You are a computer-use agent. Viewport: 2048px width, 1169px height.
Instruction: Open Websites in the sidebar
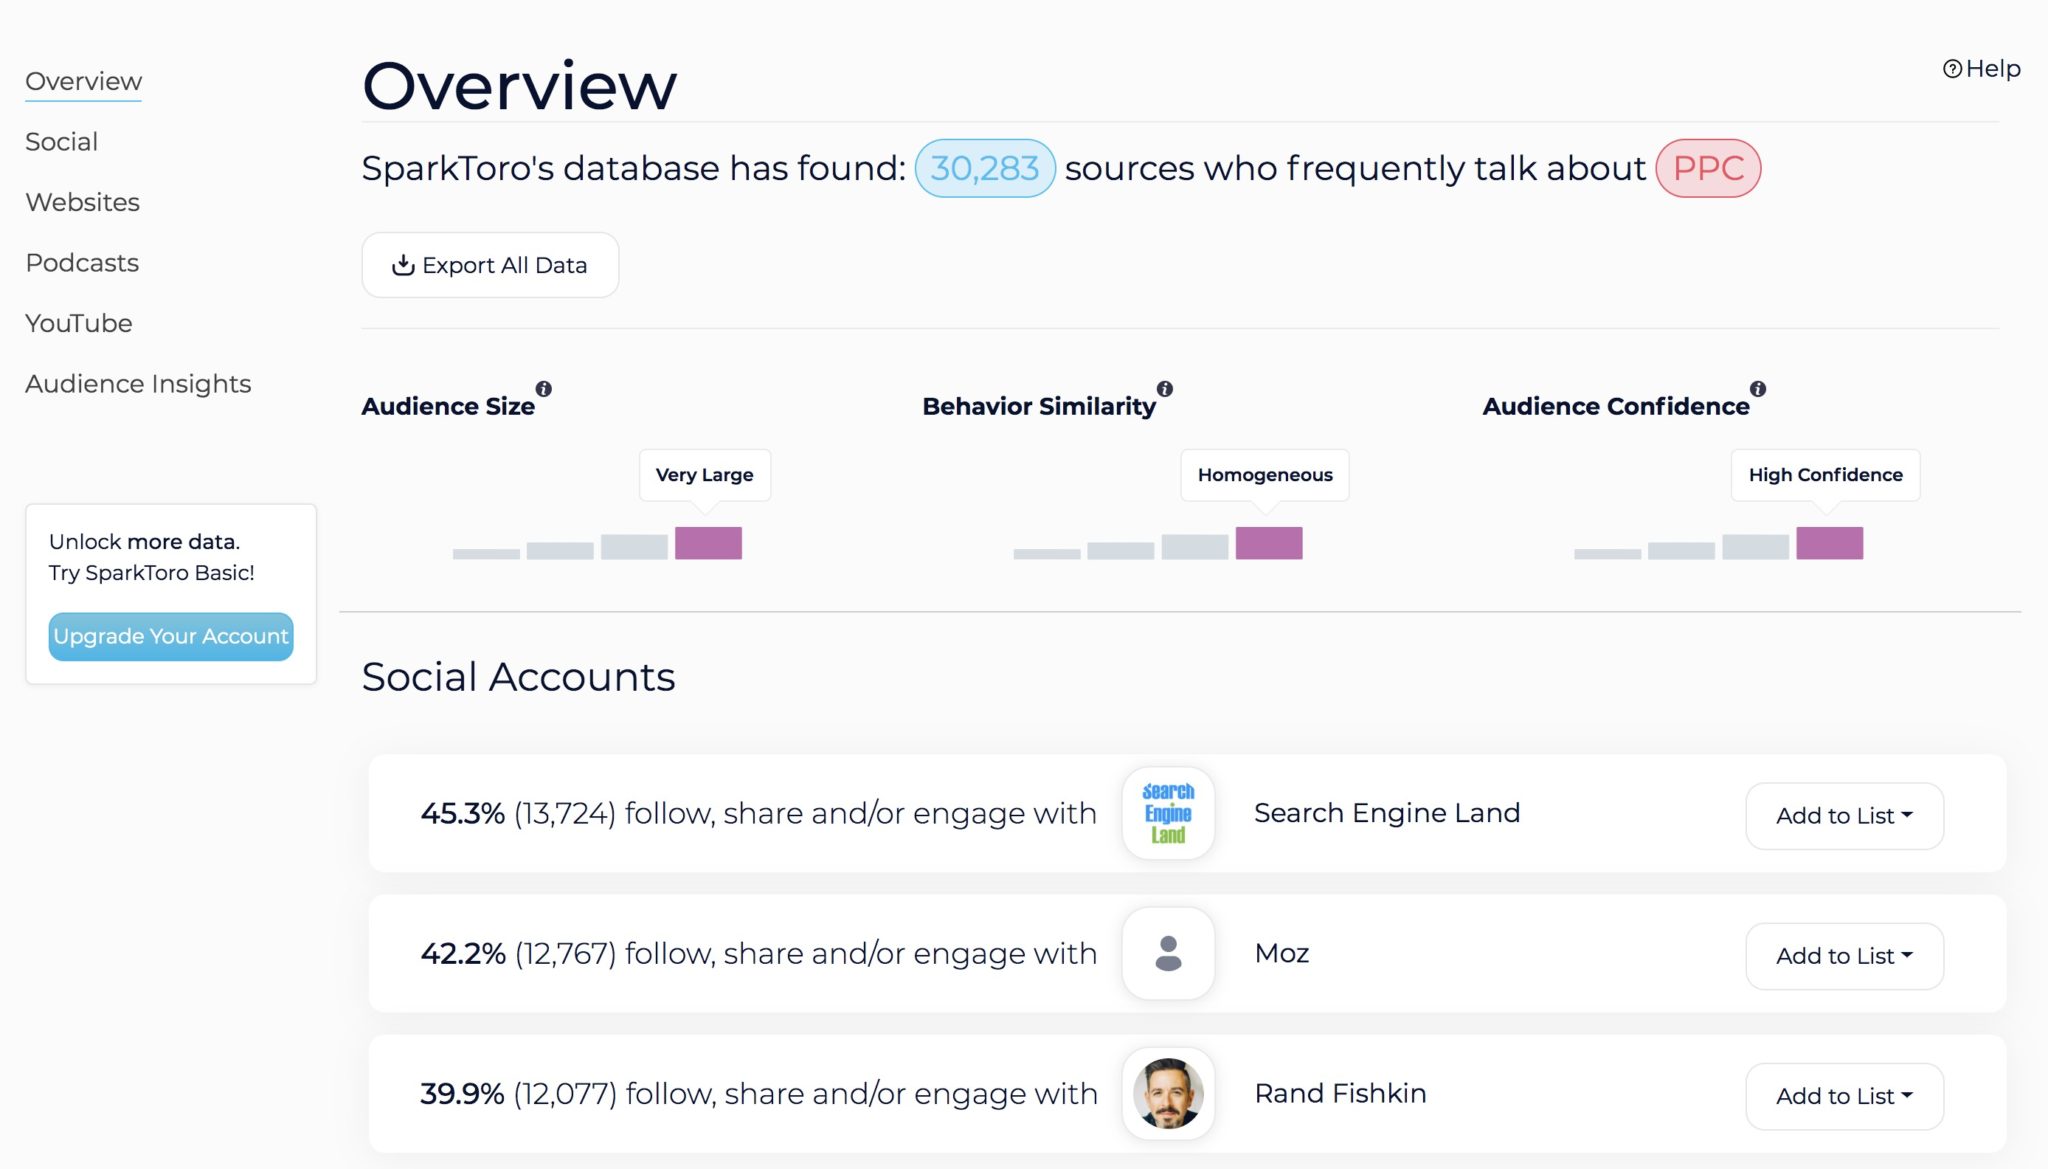(82, 202)
